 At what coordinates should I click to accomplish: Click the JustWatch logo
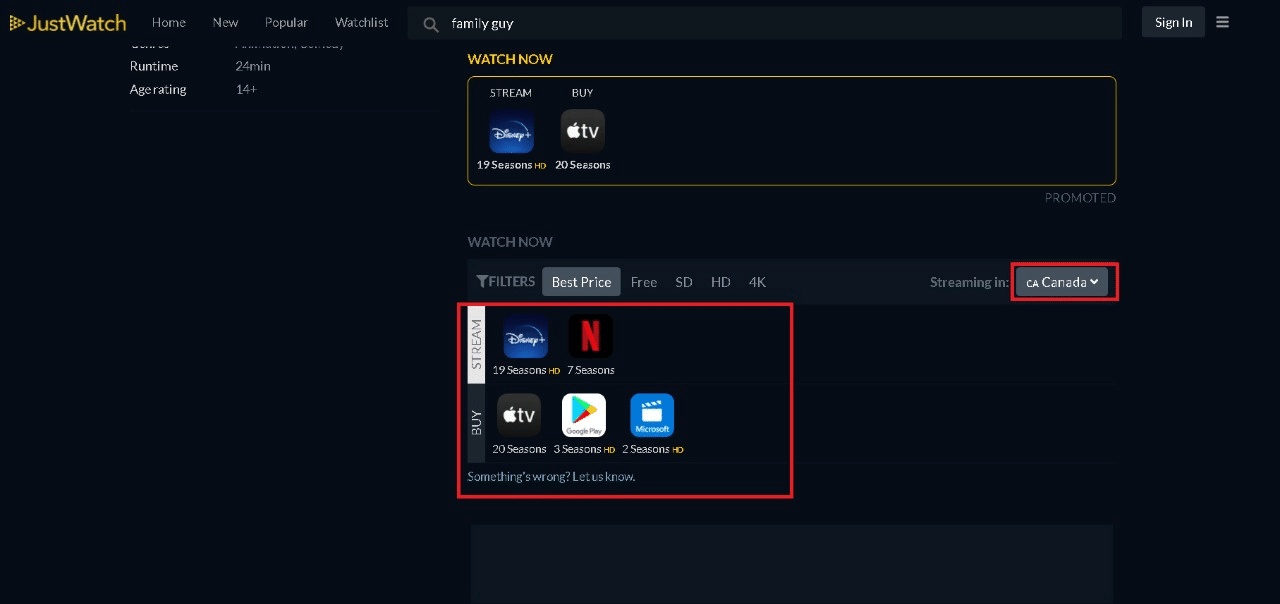click(68, 22)
